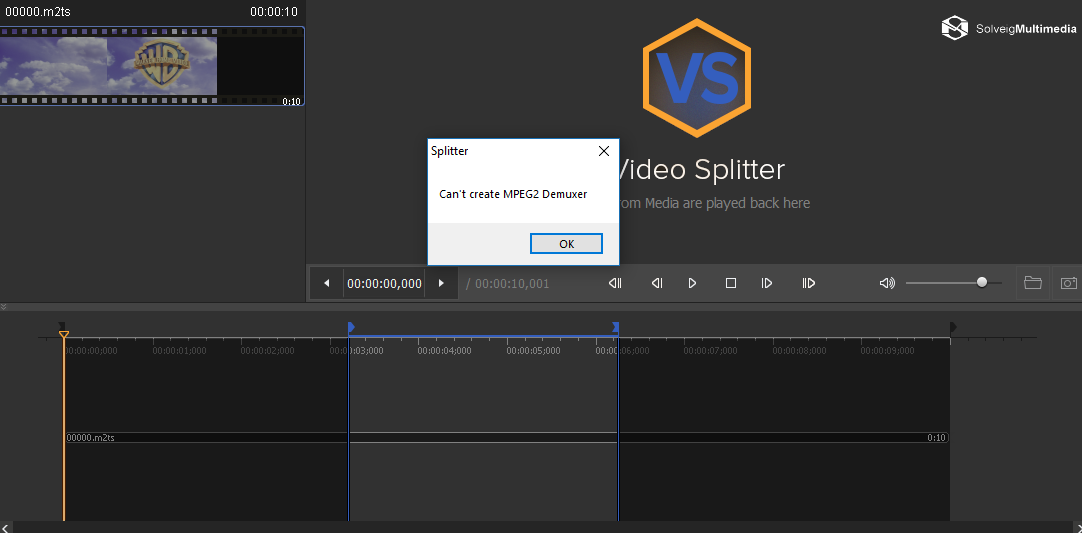
Task: Step back one frame
Action: click(657, 283)
